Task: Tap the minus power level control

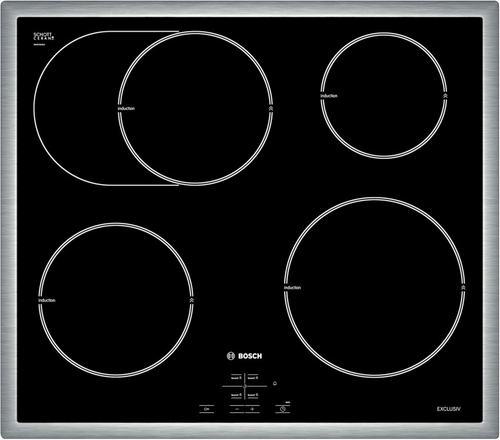Action: coord(237,409)
